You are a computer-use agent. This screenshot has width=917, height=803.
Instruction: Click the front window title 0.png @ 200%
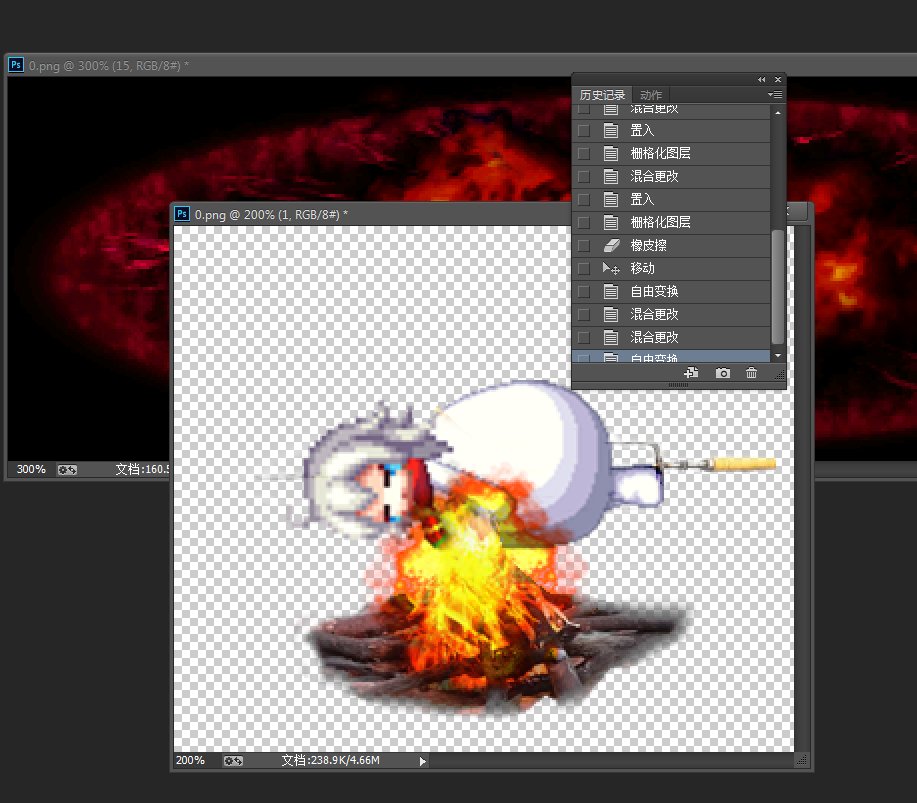click(x=271, y=215)
